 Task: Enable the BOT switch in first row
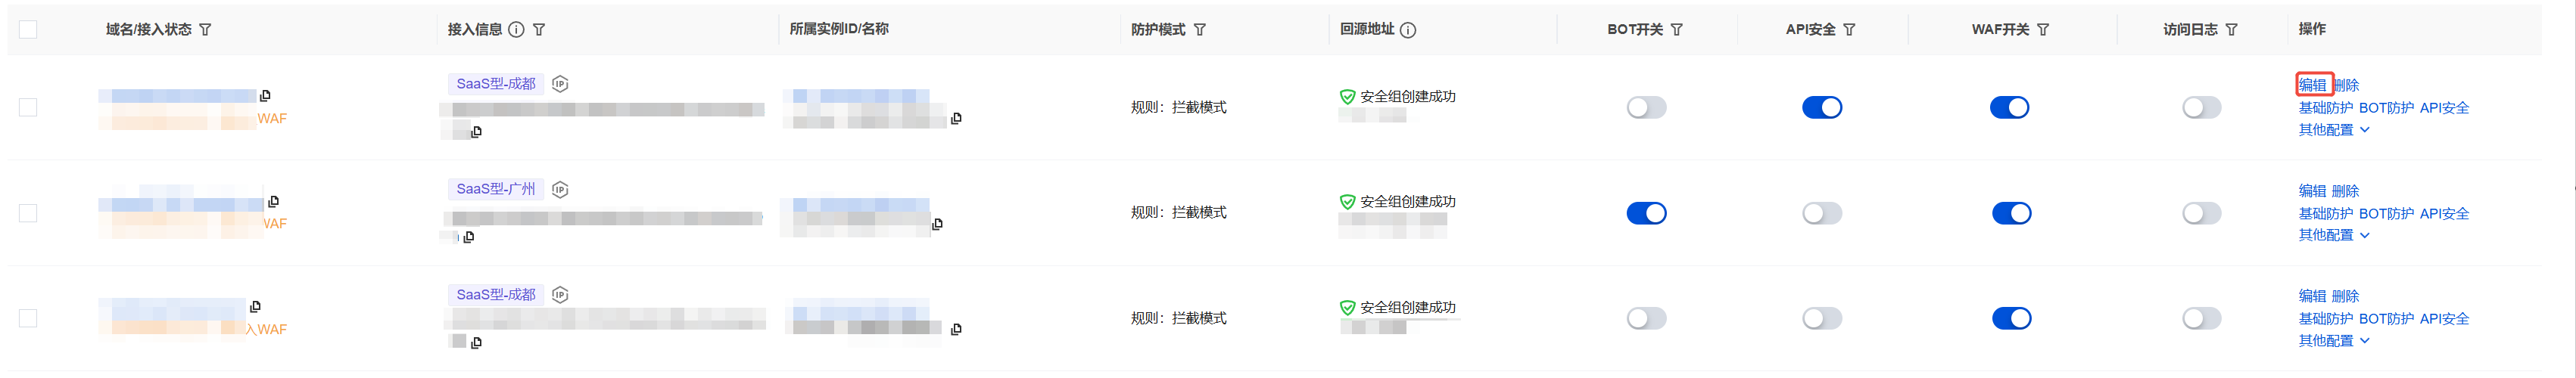[1646, 107]
